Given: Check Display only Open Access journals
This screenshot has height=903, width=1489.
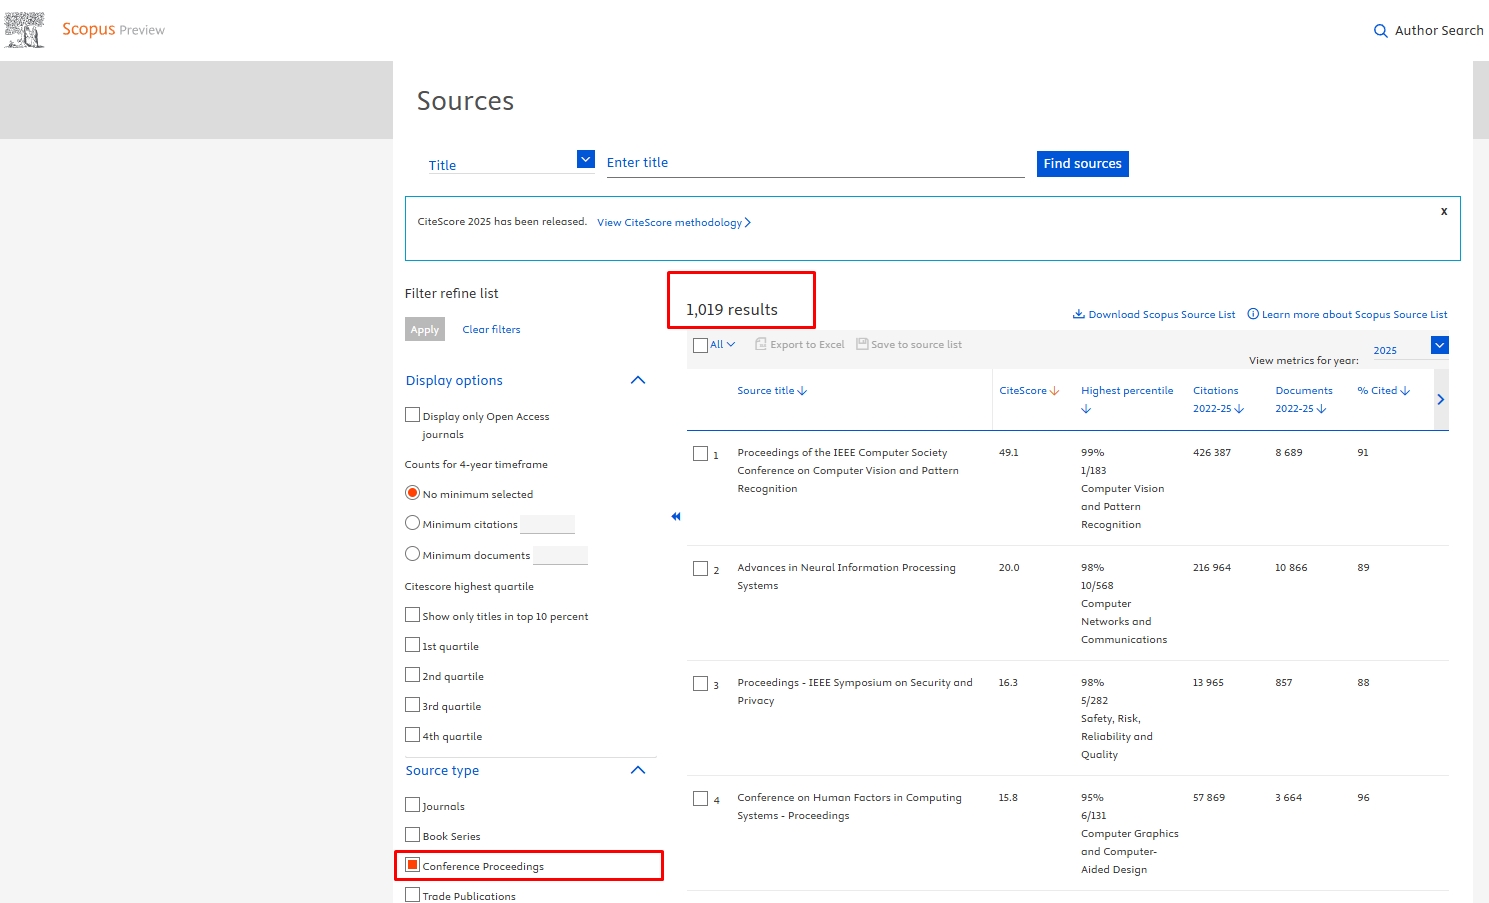Looking at the screenshot, I should click(x=412, y=414).
